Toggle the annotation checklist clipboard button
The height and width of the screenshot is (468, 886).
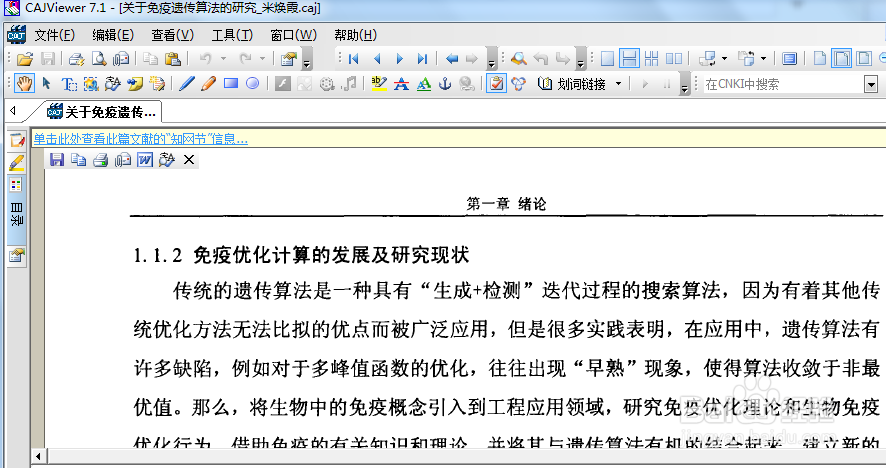point(496,84)
